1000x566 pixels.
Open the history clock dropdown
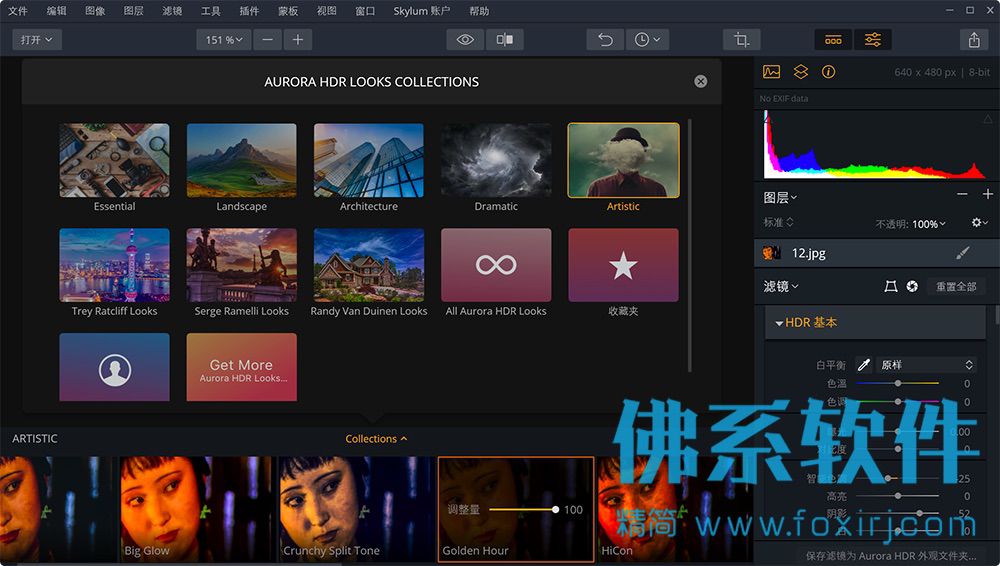647,40
